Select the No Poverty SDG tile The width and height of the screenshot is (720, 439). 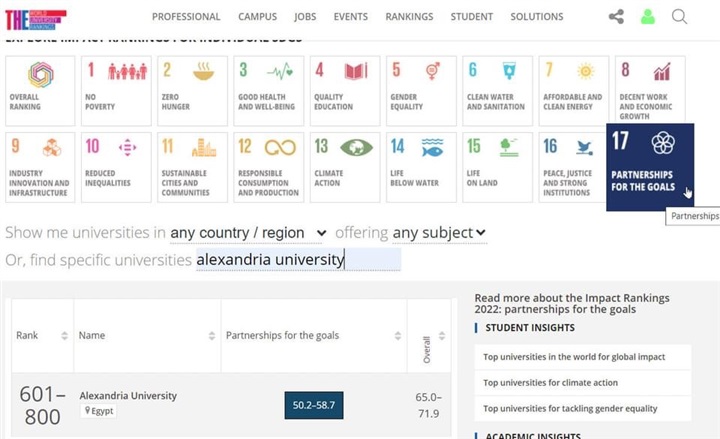(116, 90)
